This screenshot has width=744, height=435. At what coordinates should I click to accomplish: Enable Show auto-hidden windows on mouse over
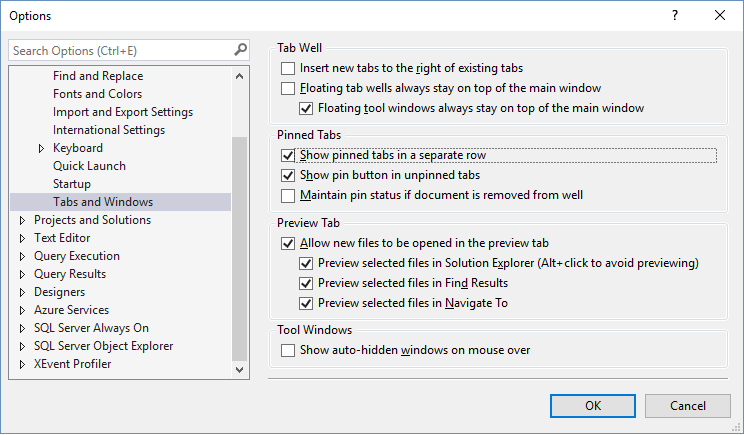[289, 350]
